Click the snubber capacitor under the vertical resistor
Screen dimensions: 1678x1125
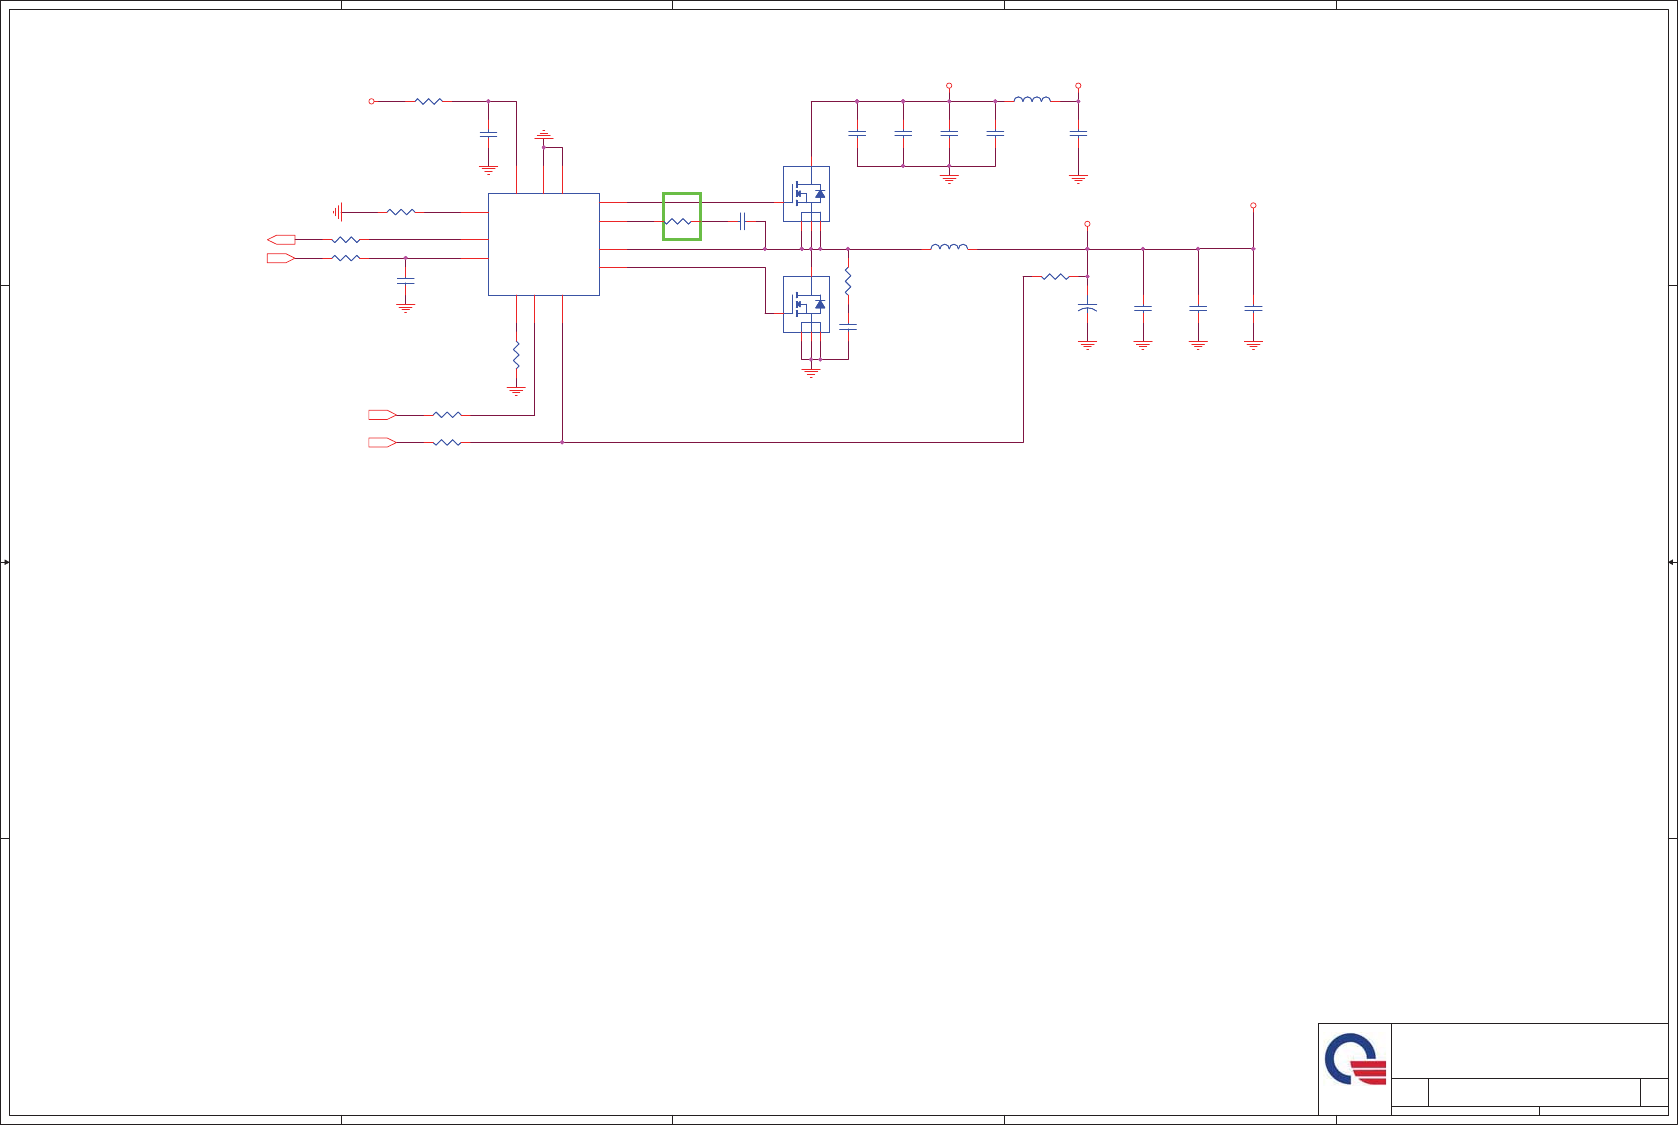tap(848, 326)
